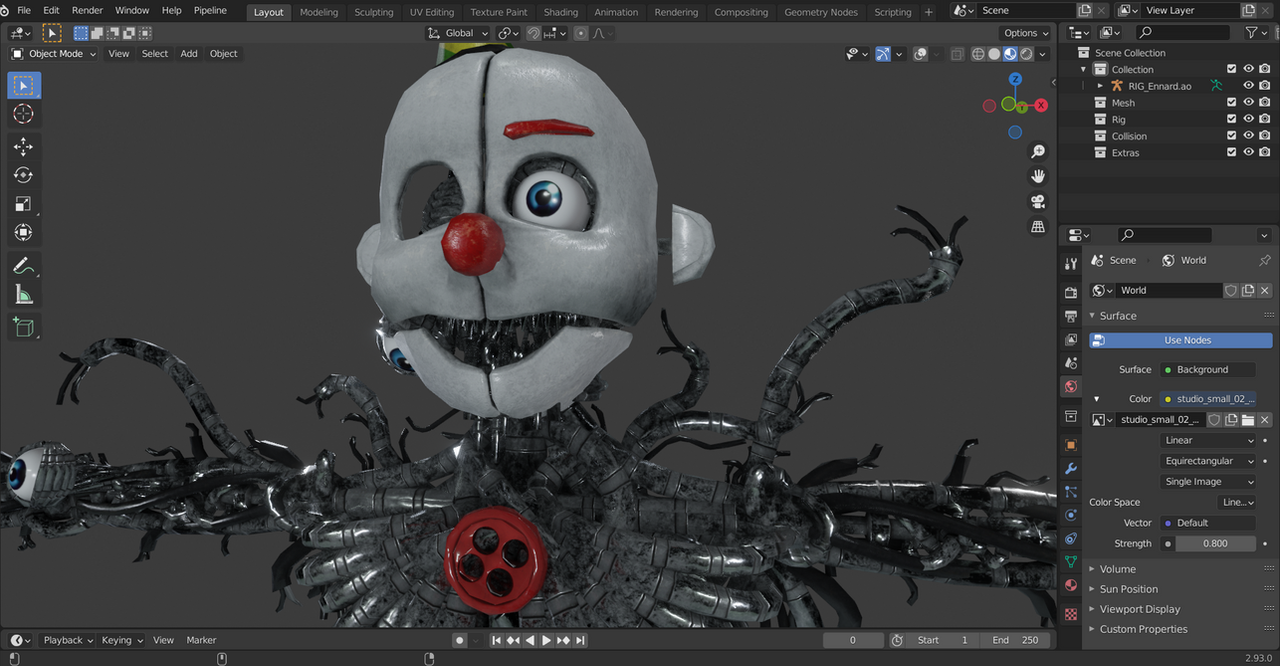Switch to the Shading workspace tab
Image resolution: width=1280 pixels, height=666 pixels.
[x=561, y=12]
